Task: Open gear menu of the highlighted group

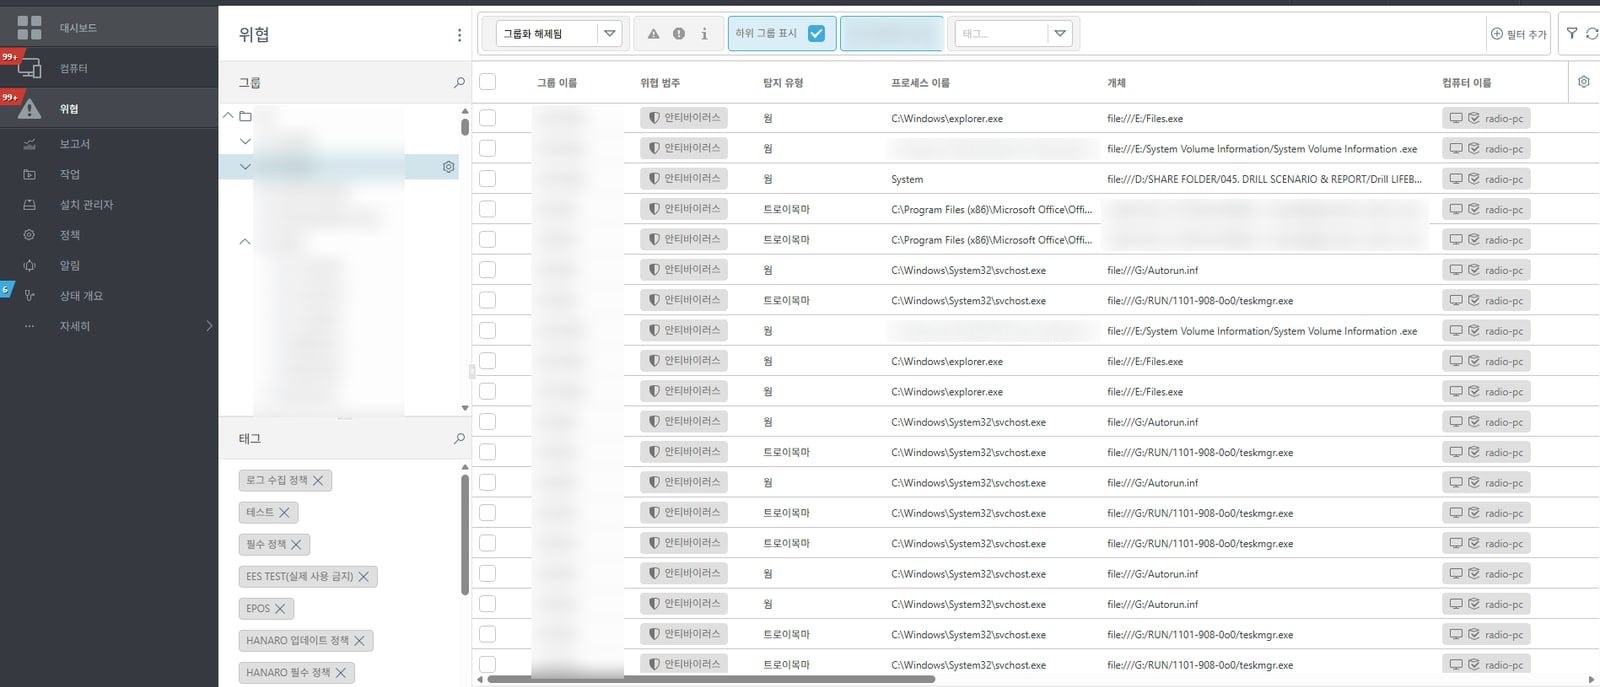Action: tap(449, 167)
